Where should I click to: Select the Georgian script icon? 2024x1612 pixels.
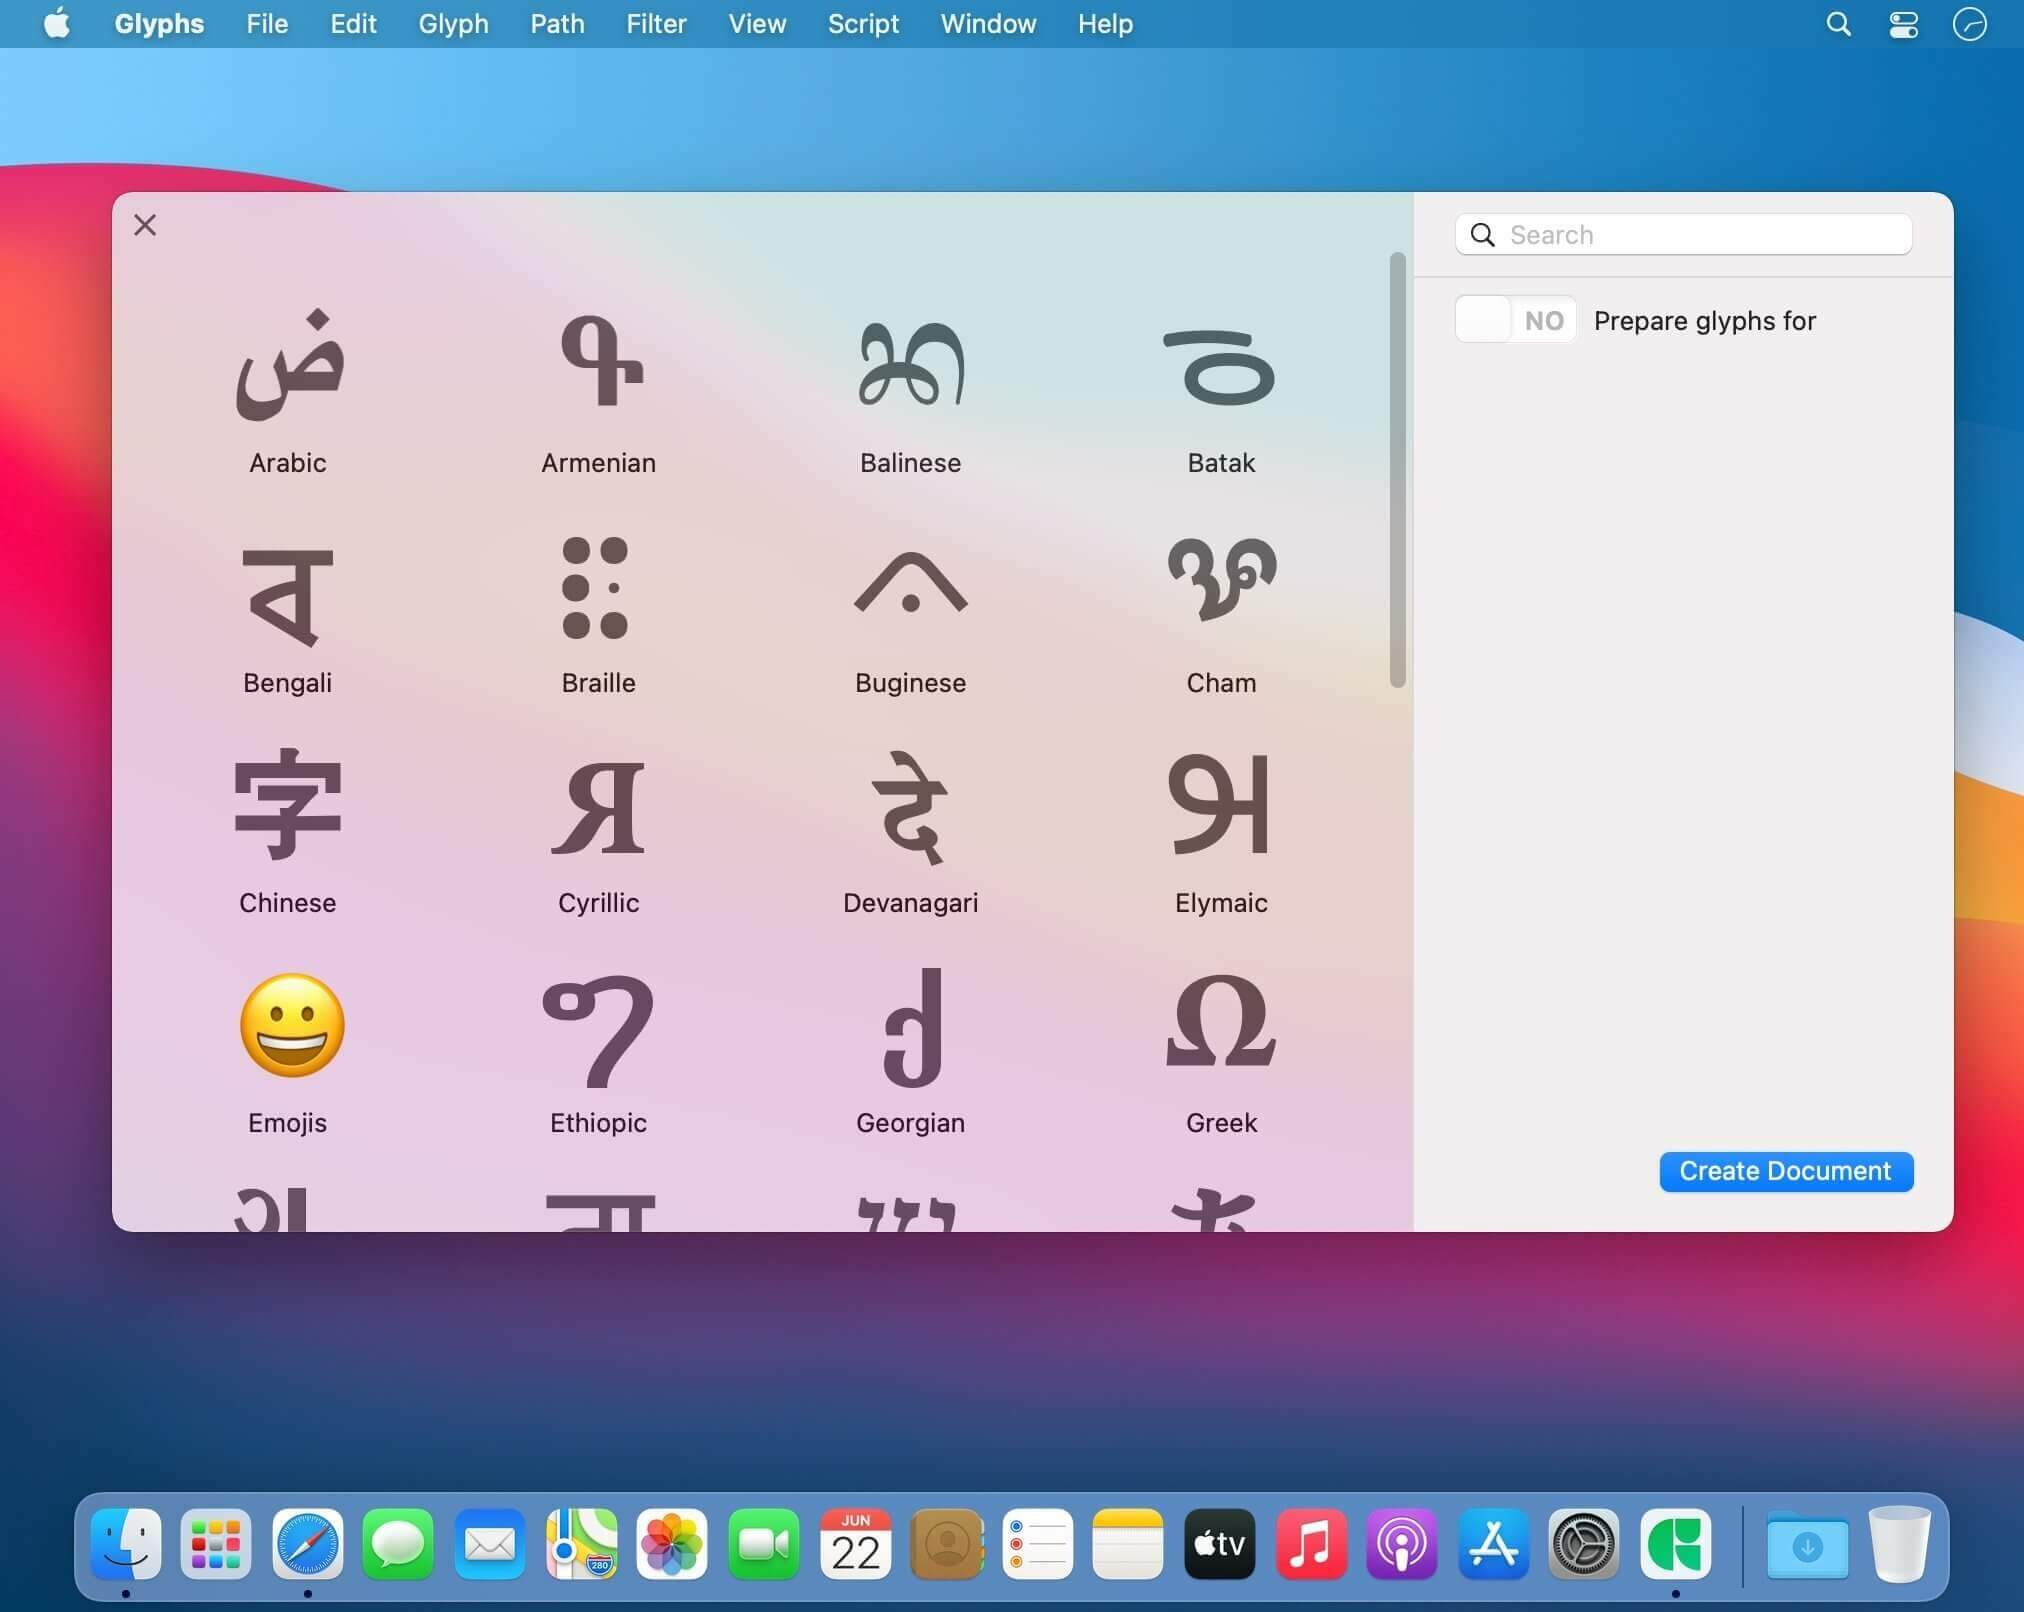point(913,1027)
